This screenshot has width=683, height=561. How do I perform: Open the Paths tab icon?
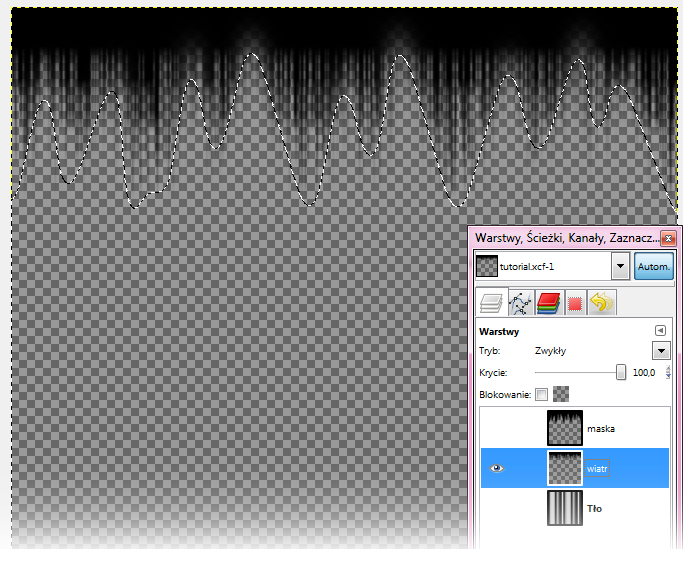[x=518, y=303]
